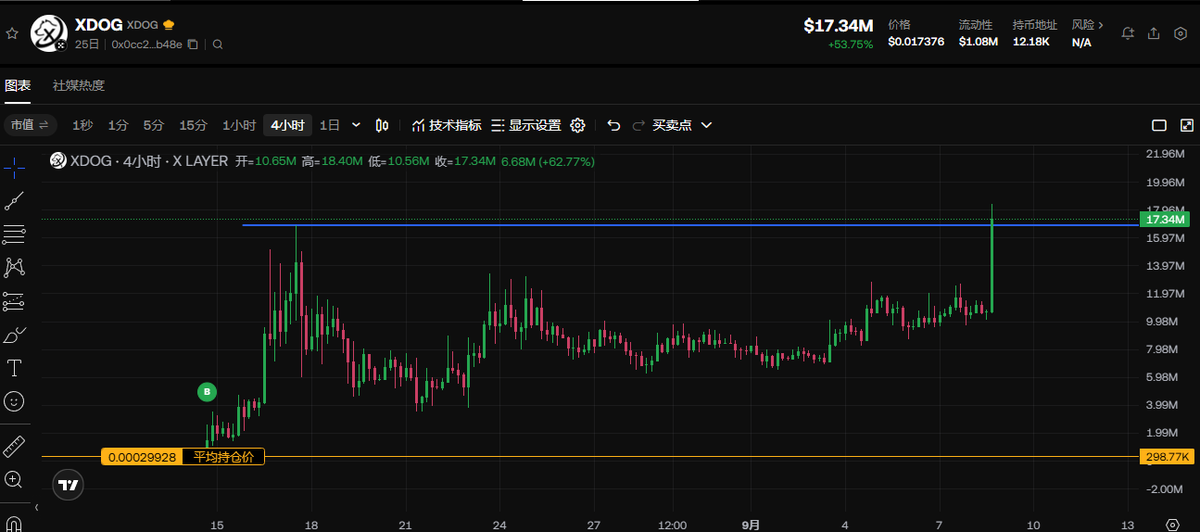Expand the 买卖点 dropdown
Image resolution: width=1200 pixels, height=532 pixels.
click(x=682, y=125)
